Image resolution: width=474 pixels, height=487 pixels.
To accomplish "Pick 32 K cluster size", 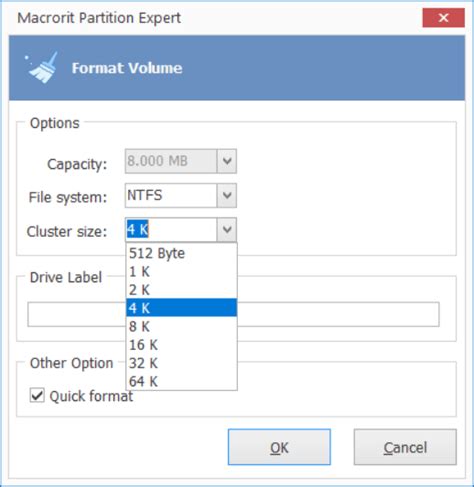I will [181, 363].
